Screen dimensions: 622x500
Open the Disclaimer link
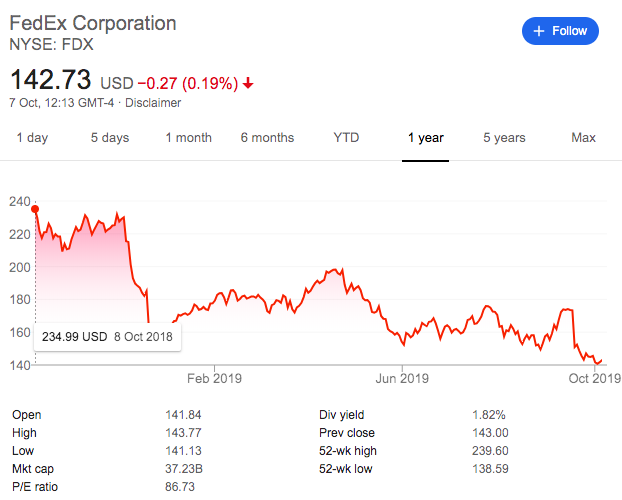coord(153,103)
